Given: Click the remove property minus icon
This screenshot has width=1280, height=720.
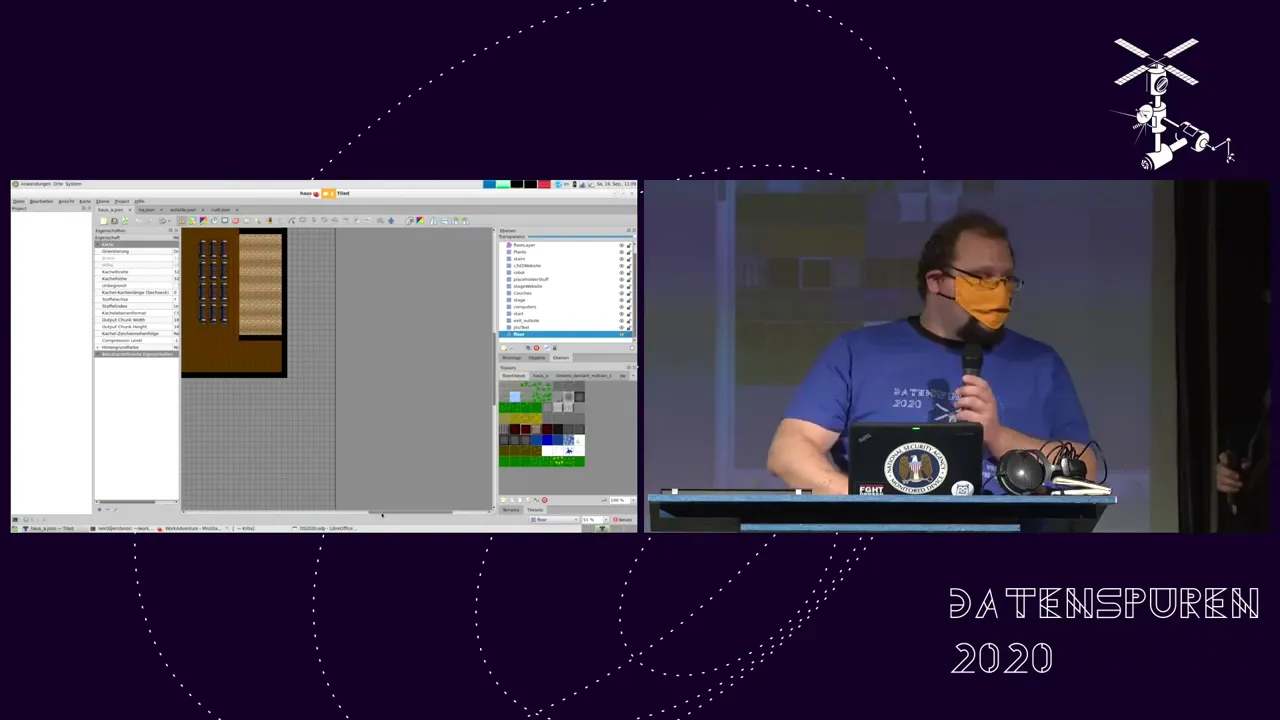Looking at the screenshot, I should [107, 509].
